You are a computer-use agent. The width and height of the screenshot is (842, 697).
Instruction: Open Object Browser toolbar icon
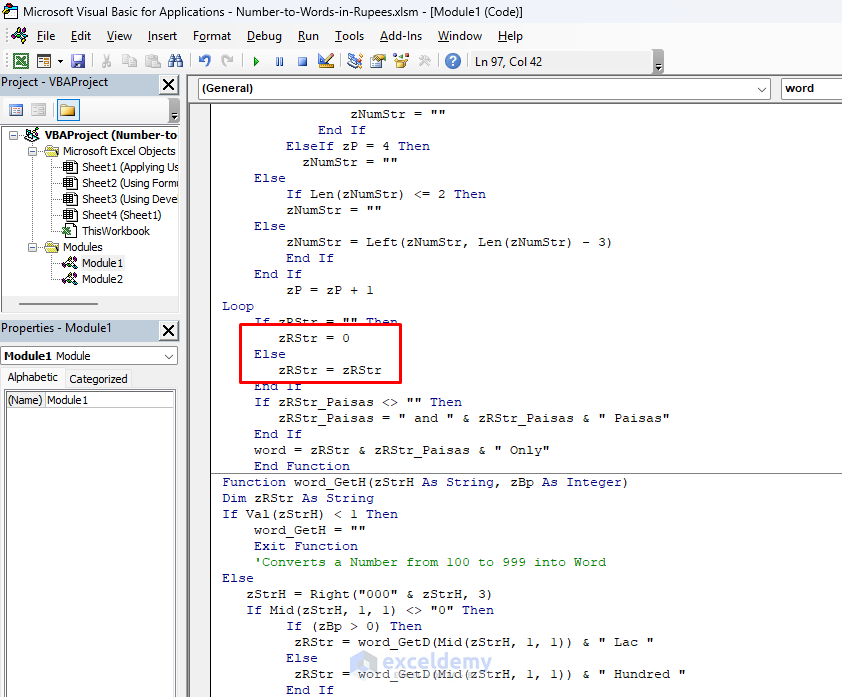click(x=401, y=61)
